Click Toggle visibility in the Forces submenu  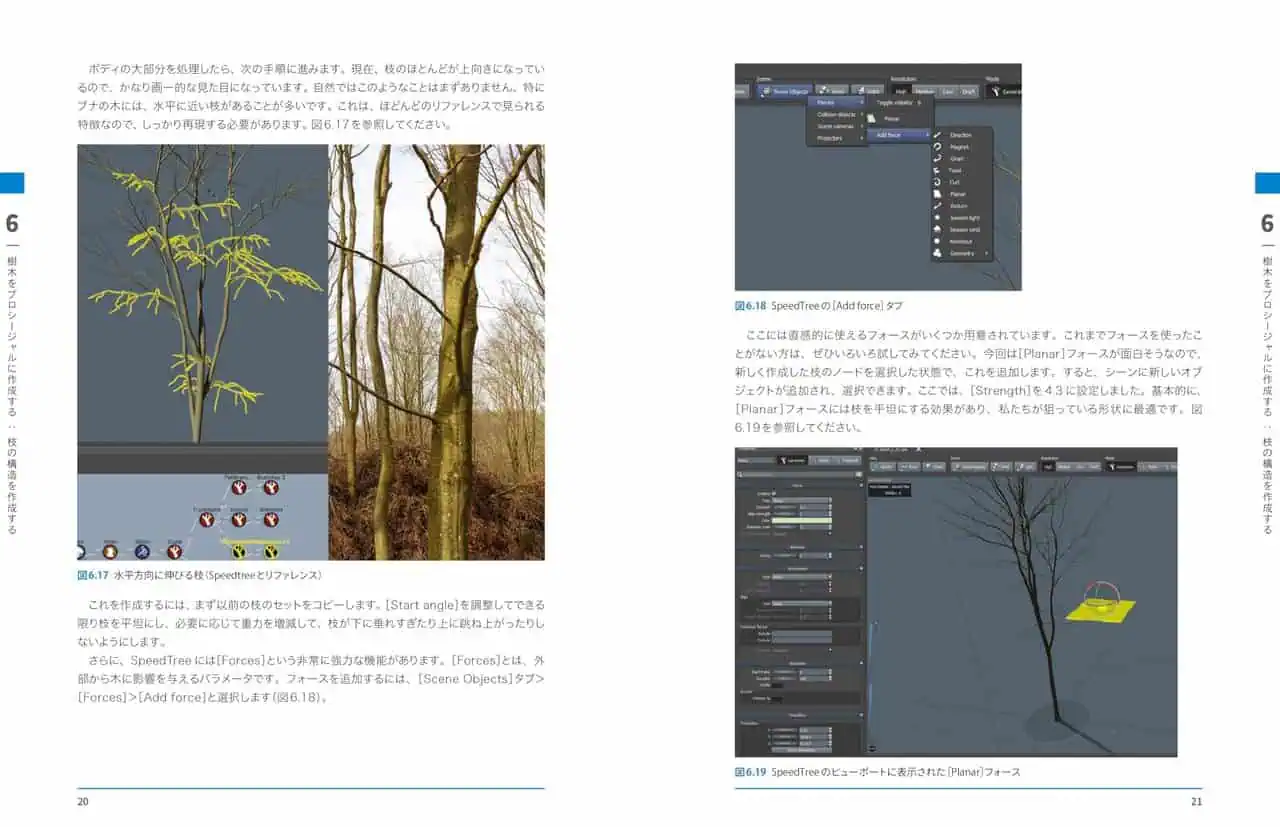897,102
